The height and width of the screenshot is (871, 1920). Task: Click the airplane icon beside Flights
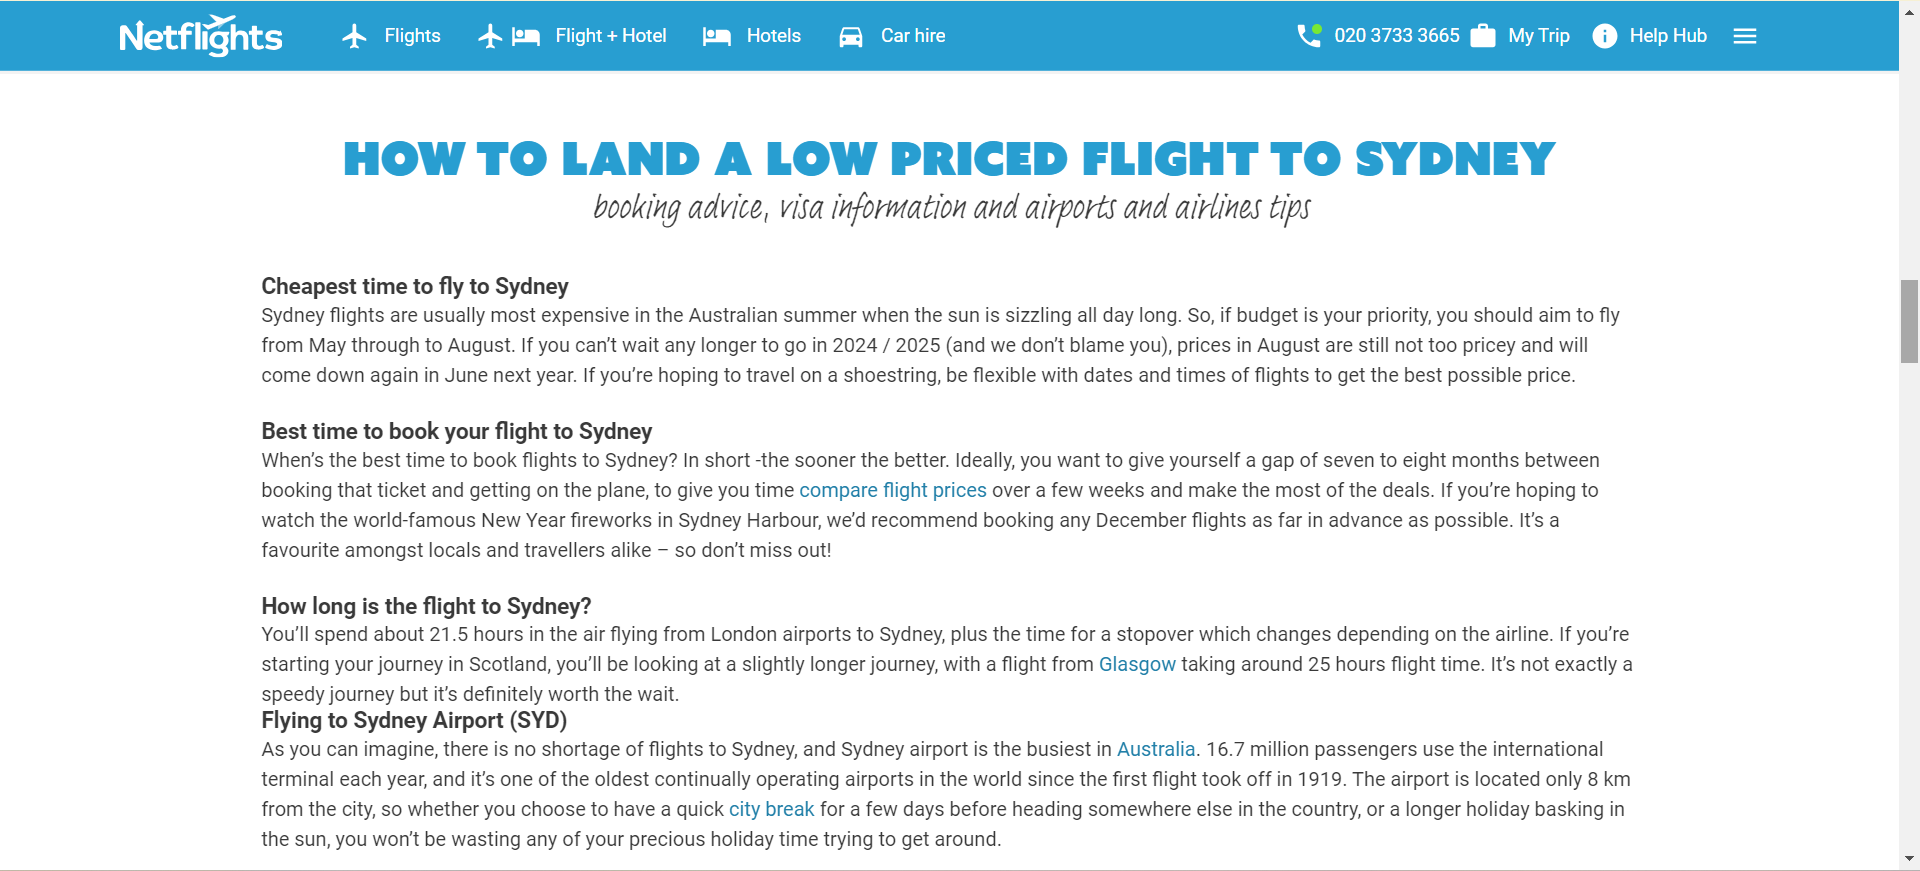pos(354,36)
